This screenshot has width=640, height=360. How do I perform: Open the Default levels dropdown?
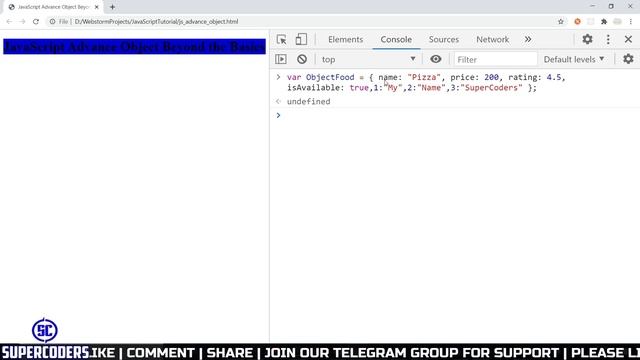coord(573,60)
